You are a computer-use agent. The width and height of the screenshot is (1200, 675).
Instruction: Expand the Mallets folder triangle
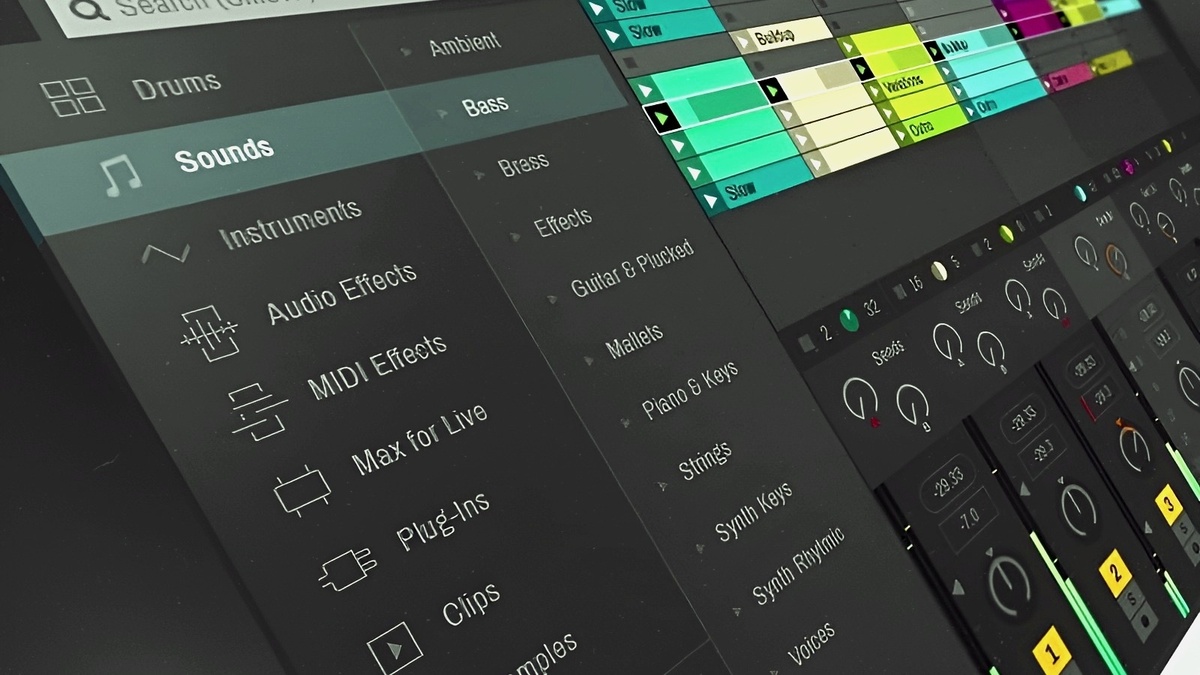pos(587,361)
